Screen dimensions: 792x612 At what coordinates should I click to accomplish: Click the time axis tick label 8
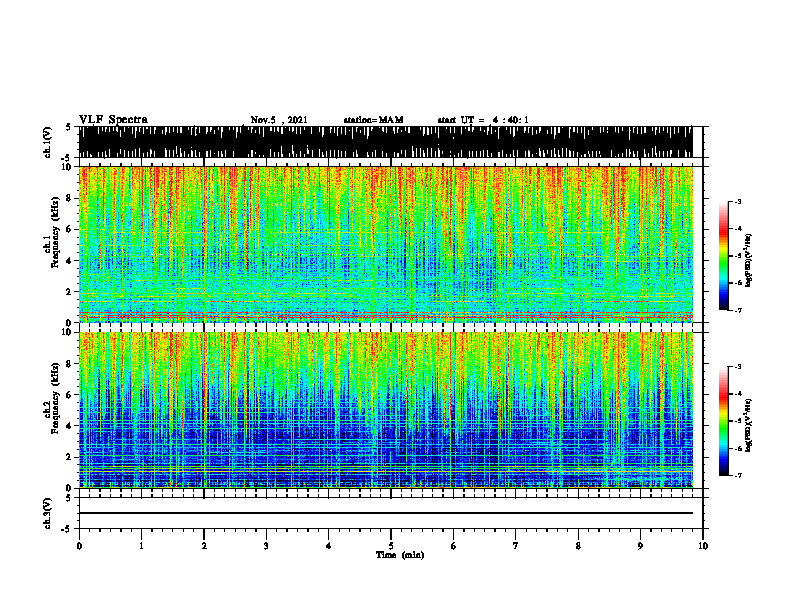[x=578, y=546]
